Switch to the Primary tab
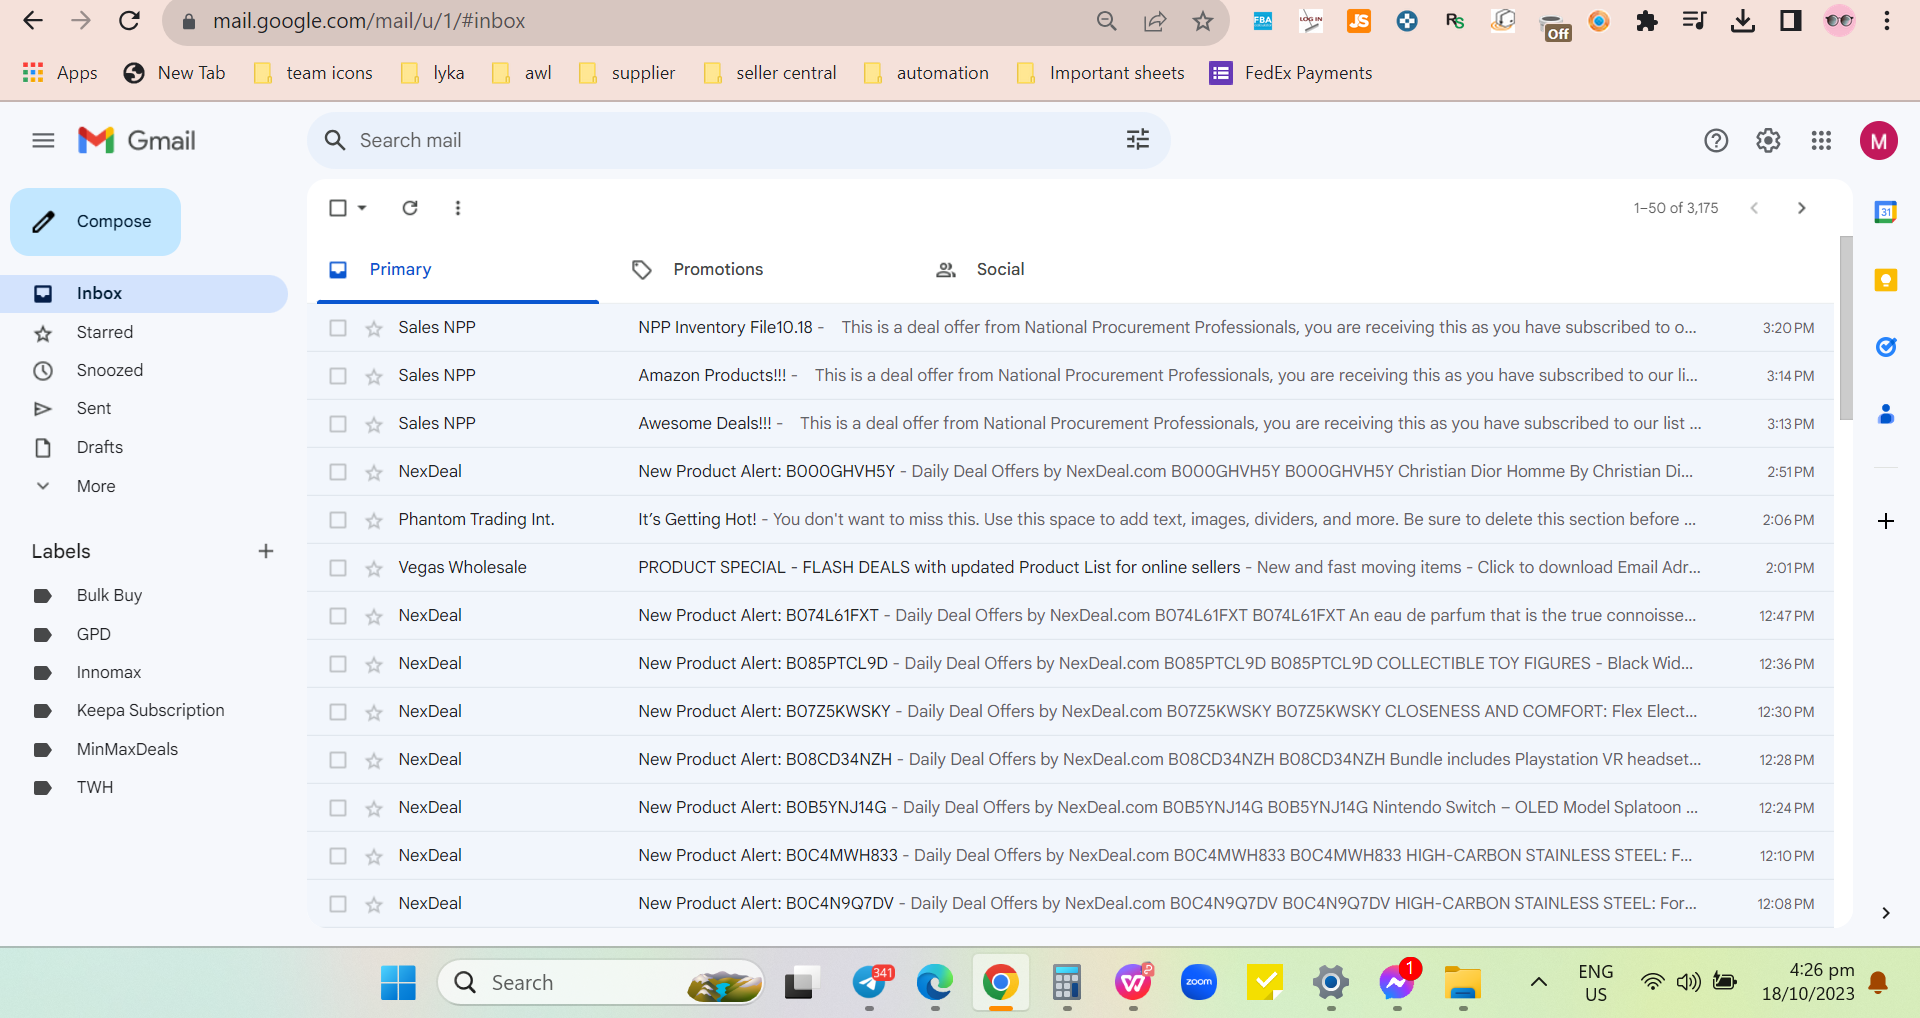Image resolution: width=1920 pixels, height=1018 pixels. click(x=458, y=269)
